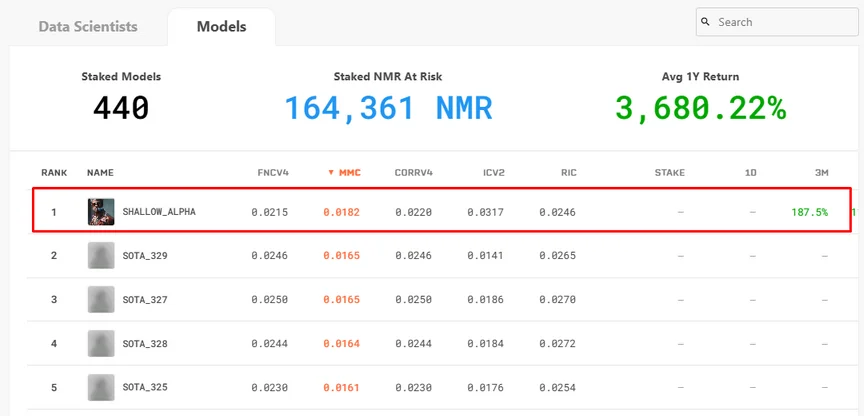Click SOTA_327 RIC value 0.0270

pos(558,300)
